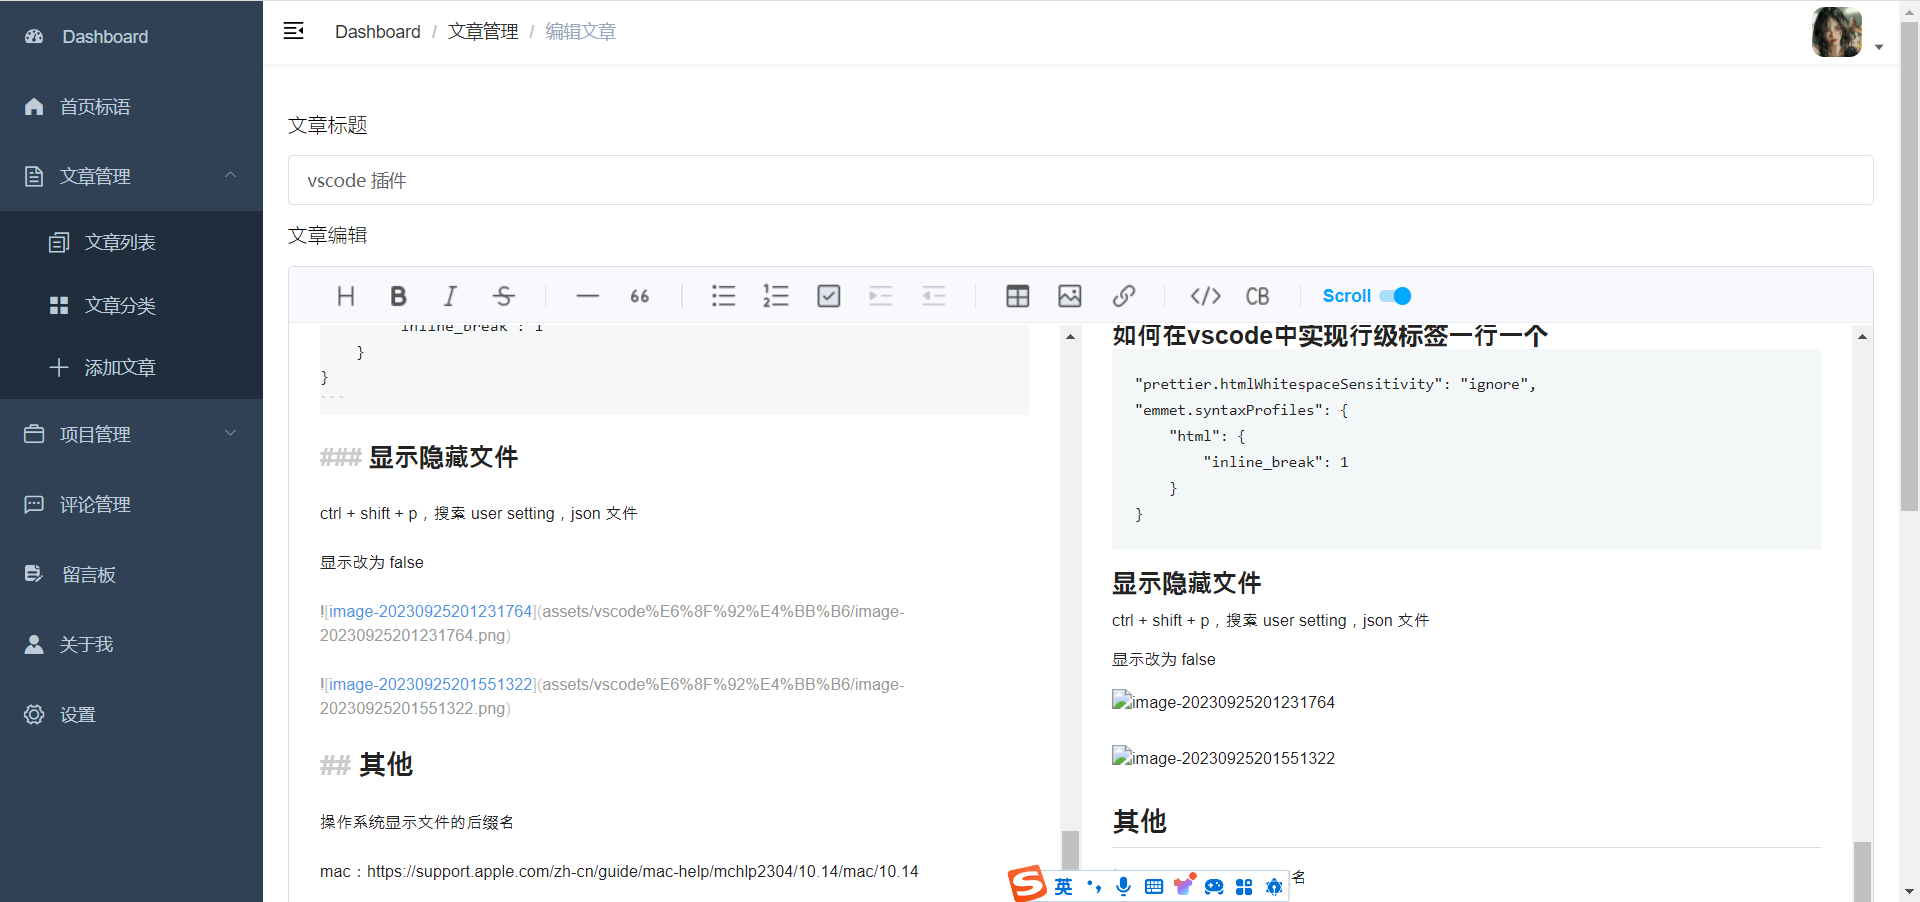The image size is (1920, 902).
Task: Click page scrollbar down arrow
Action: click(1909, 891)
